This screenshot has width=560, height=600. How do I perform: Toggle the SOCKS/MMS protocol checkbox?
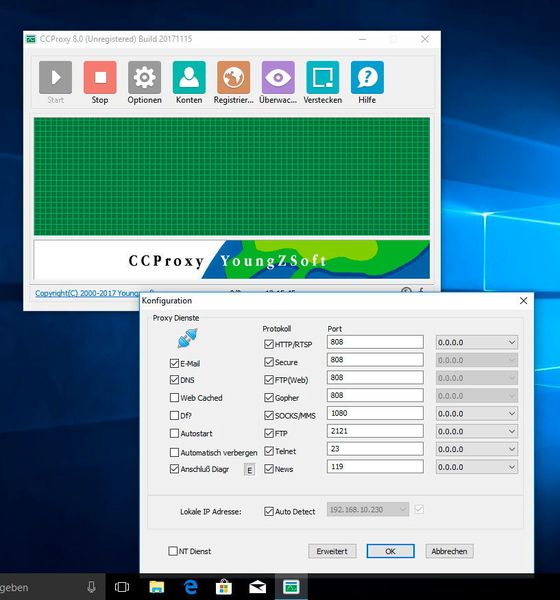point(269,415)
